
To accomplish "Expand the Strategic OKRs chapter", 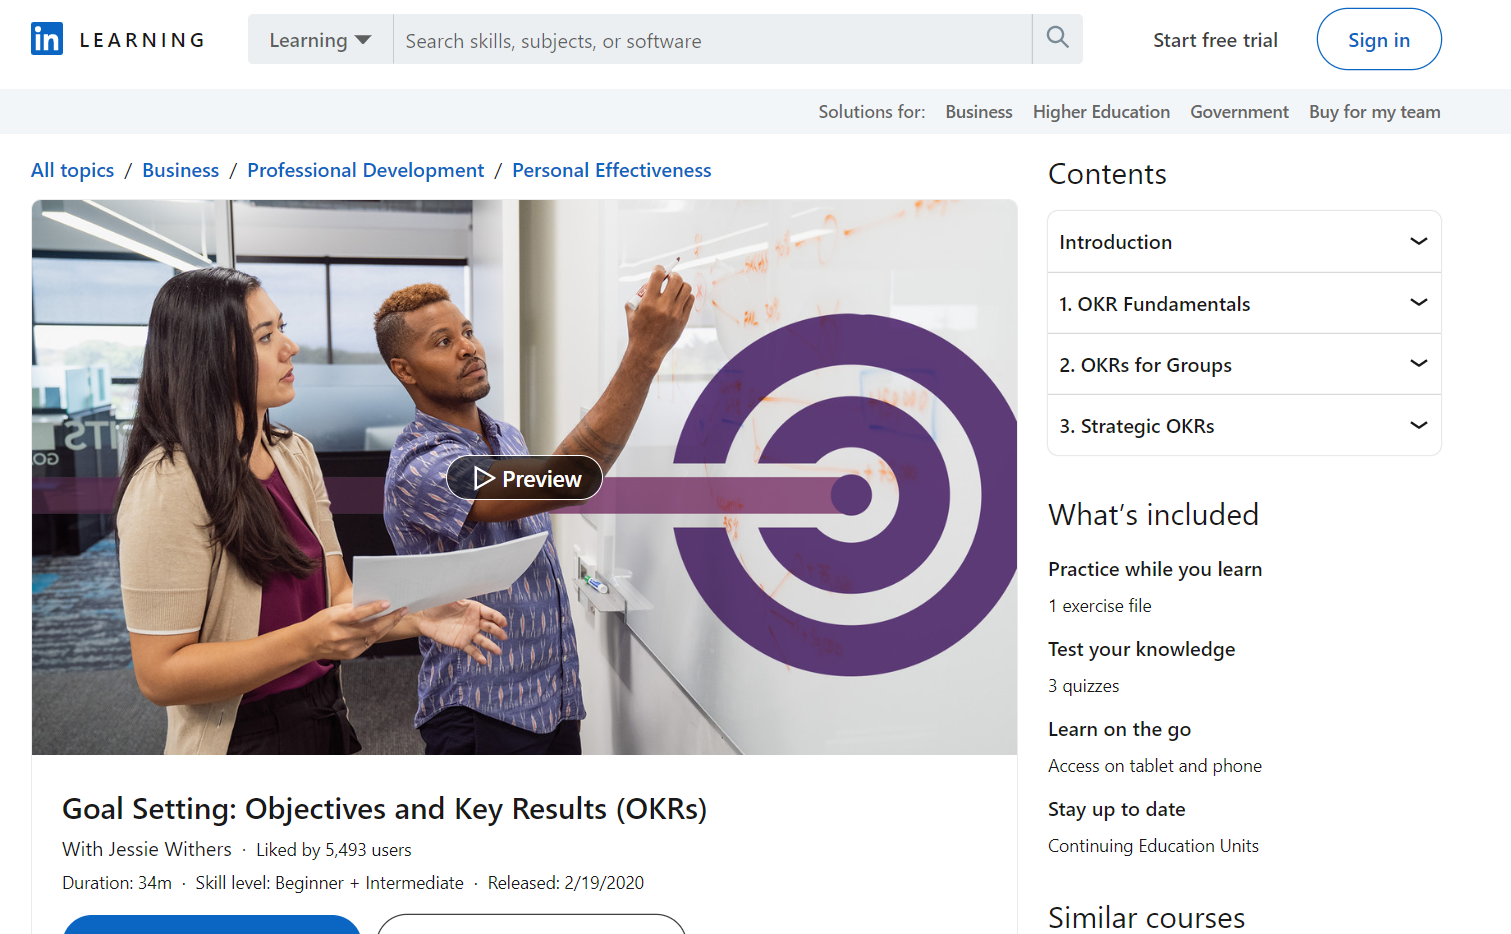I will [1418, 425].
